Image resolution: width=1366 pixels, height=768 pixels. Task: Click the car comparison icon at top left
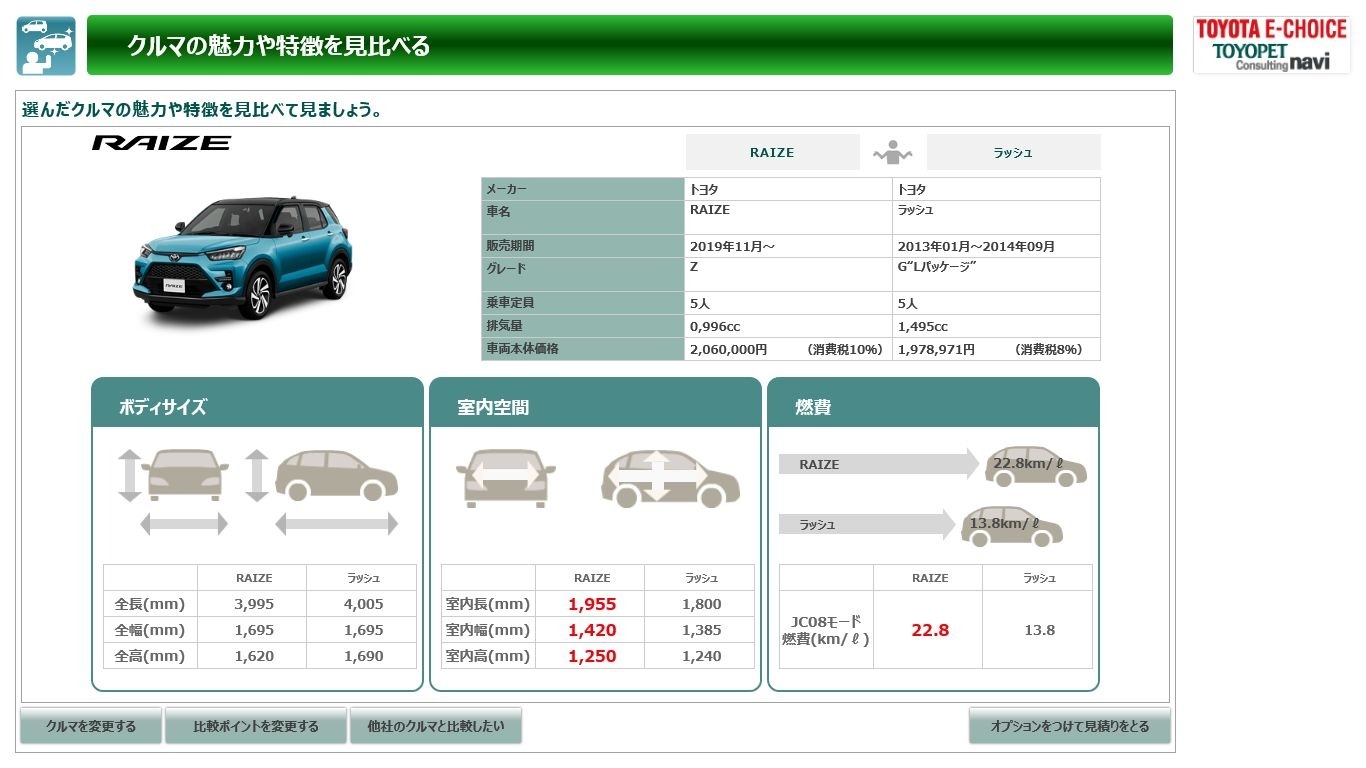(x=46, y=46)
